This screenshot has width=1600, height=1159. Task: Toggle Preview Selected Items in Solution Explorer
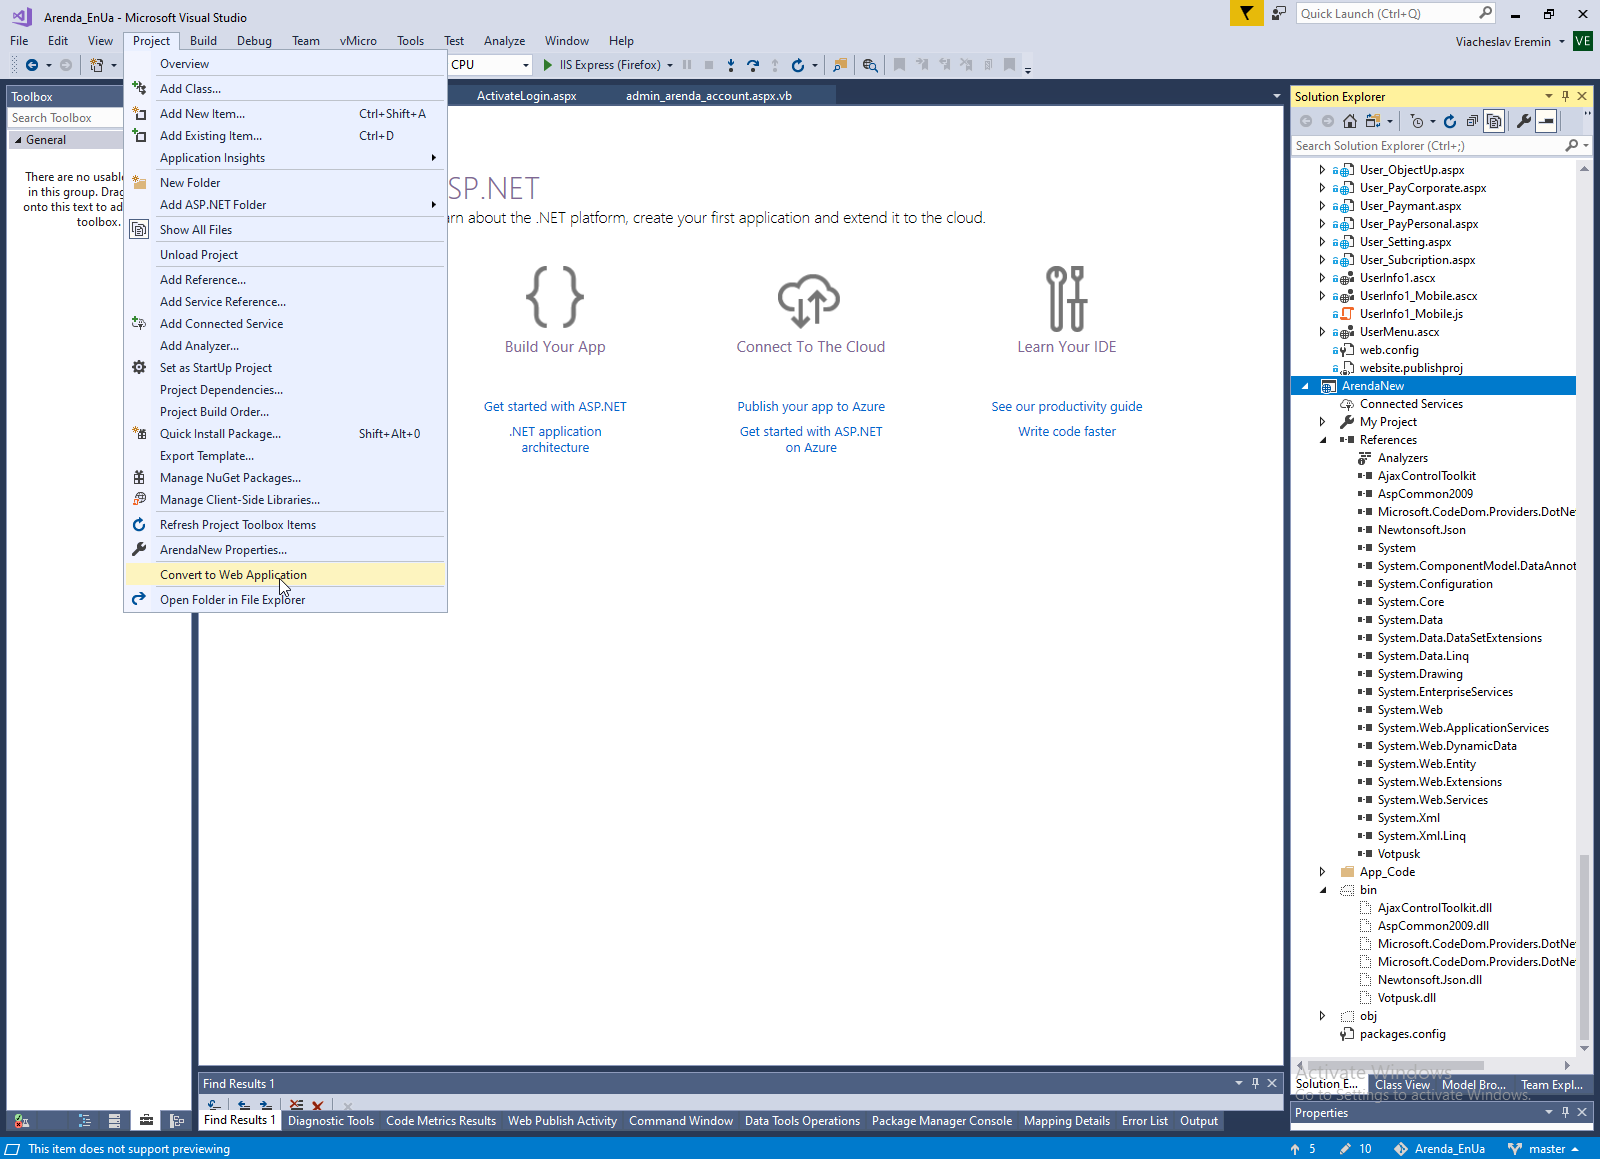coord(1546,121)
